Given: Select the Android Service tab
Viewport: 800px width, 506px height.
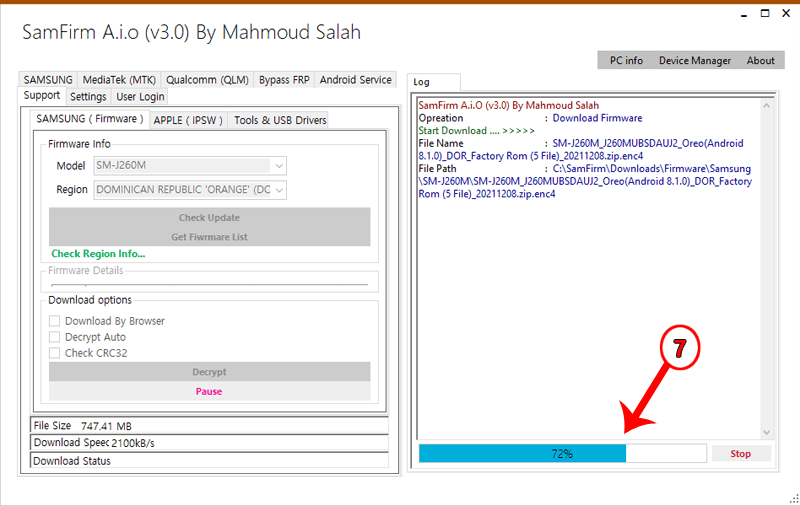Looking at the screenshot, I should (x=356, y=80).
